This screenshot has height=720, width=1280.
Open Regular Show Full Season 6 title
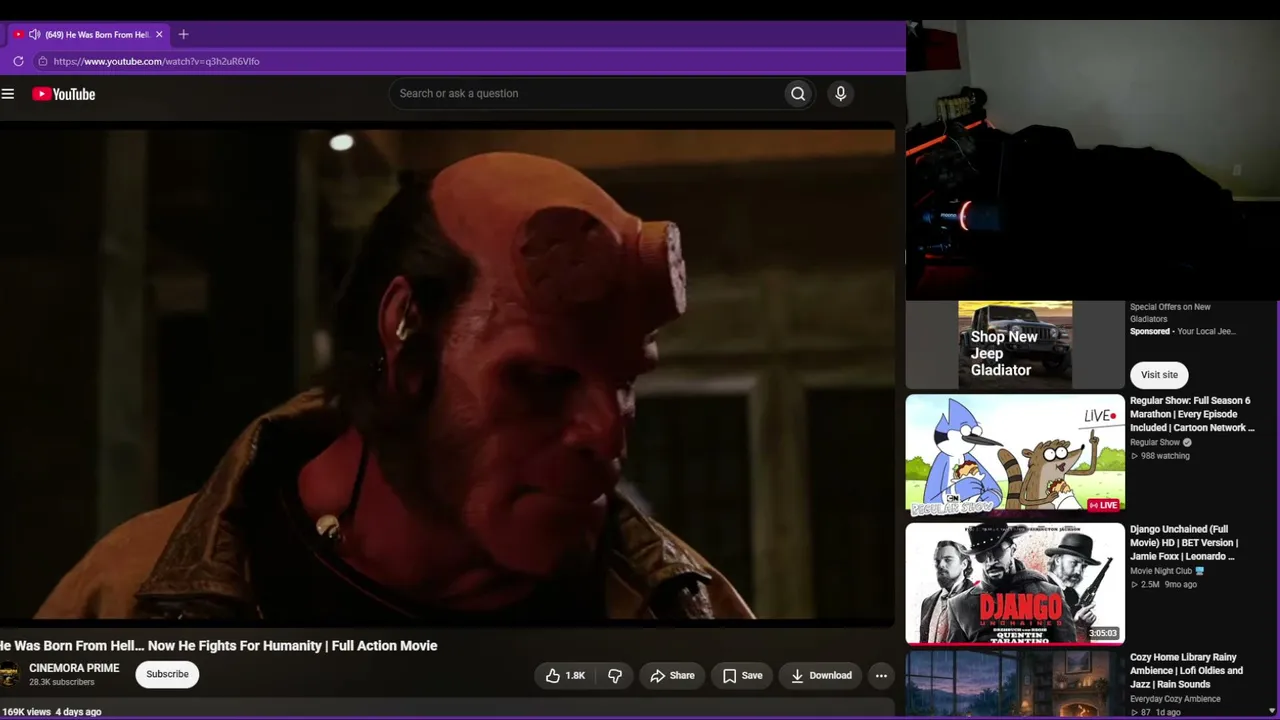1192,414
